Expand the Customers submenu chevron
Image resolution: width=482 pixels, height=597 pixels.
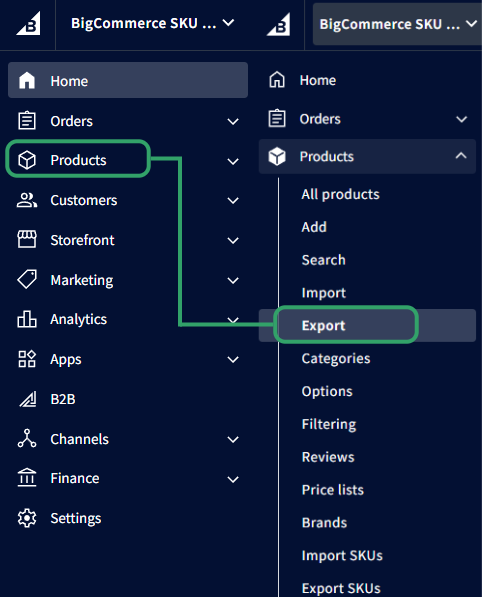pyautogui.click(x=233, y=201)
